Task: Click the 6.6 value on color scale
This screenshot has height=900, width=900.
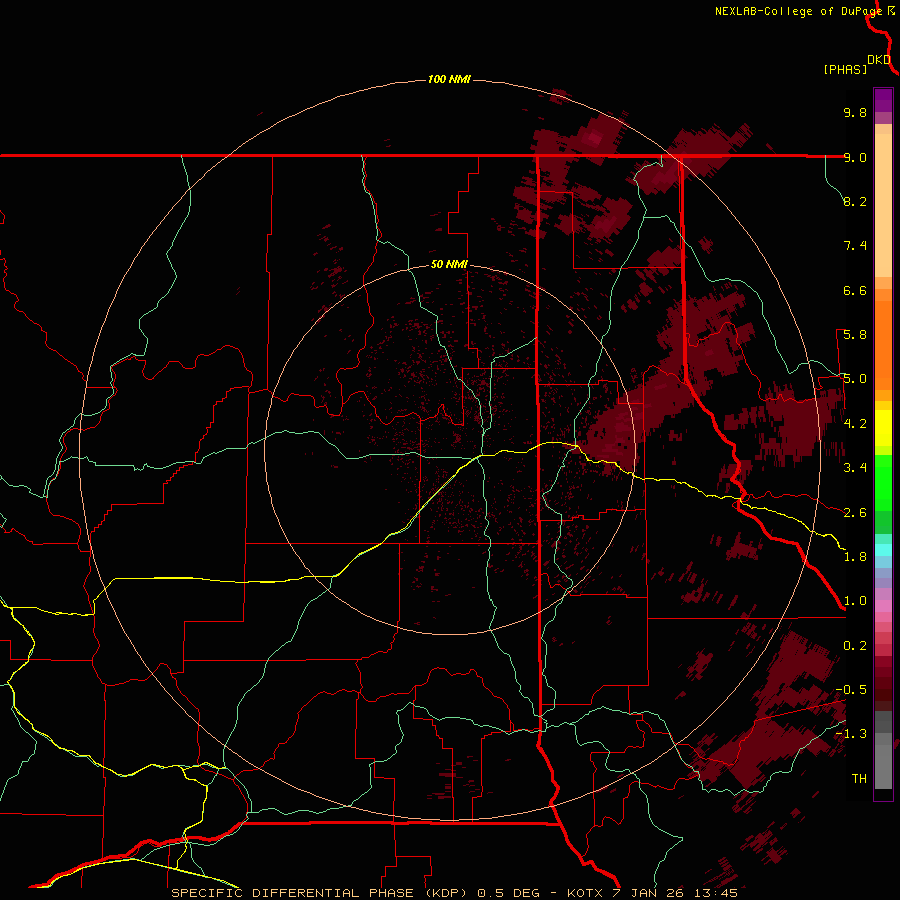Action: 855,290
